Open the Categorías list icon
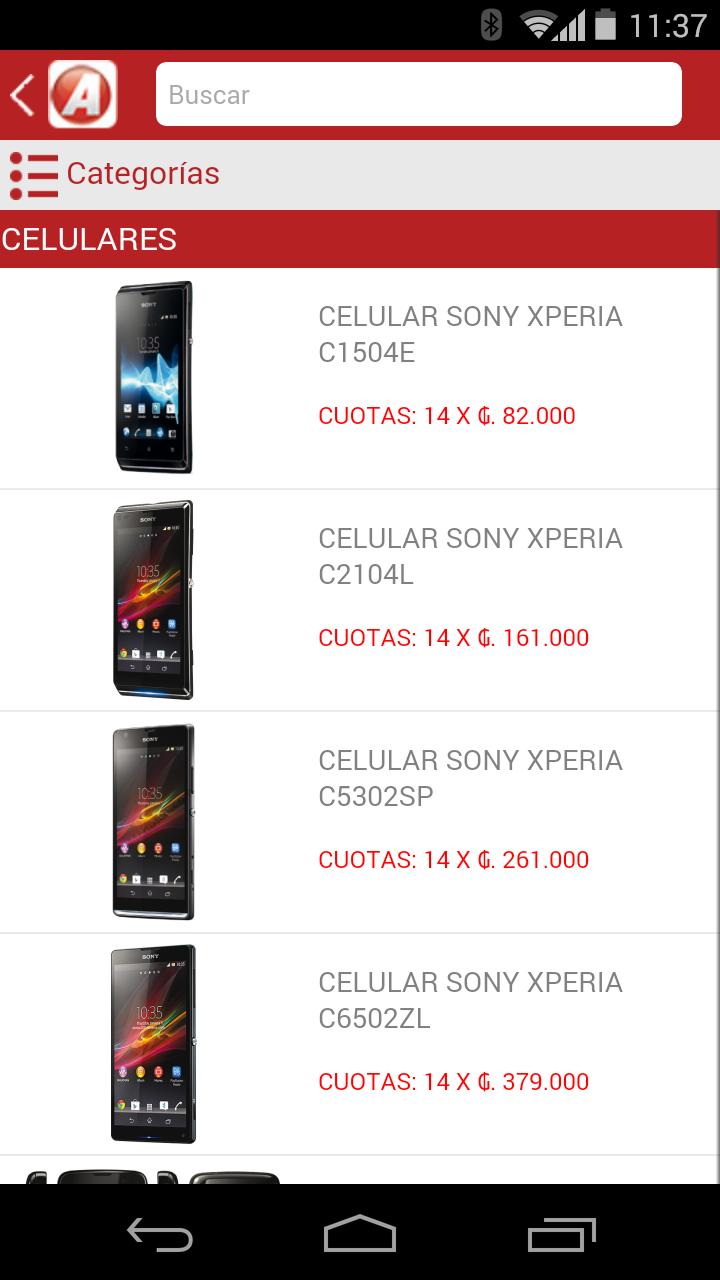Screen dimensions: 720x1280 (33, 175)
